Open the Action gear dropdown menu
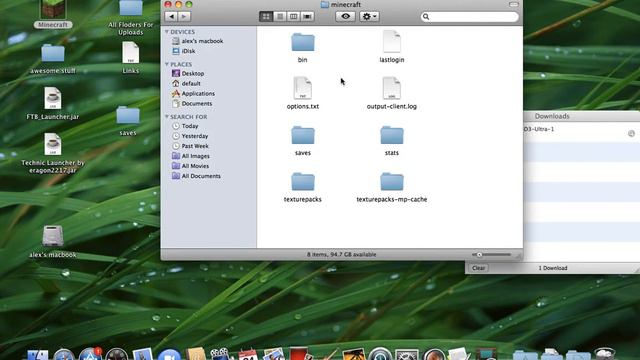Screen dimensions: 640x360 click(369, 16)
